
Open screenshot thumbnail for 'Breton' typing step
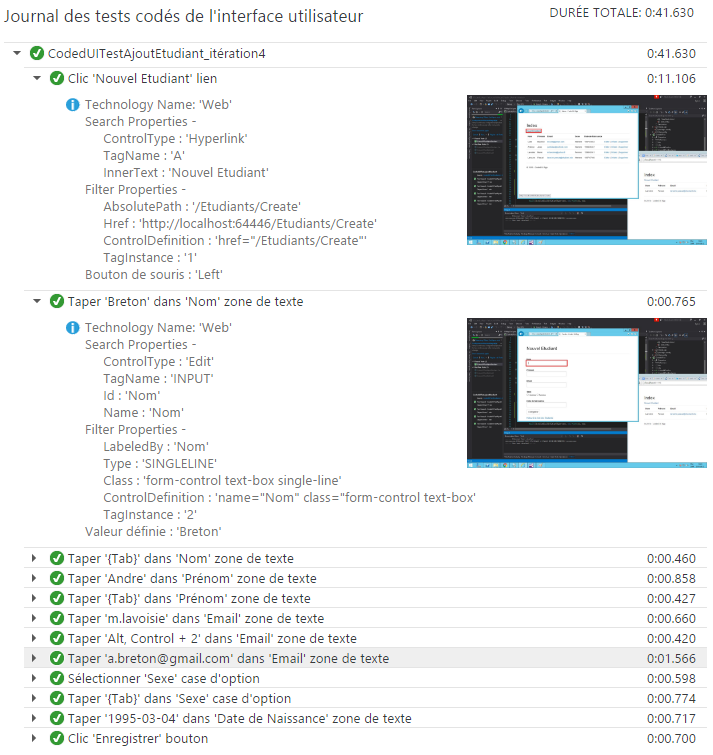[x=587, y=393]
